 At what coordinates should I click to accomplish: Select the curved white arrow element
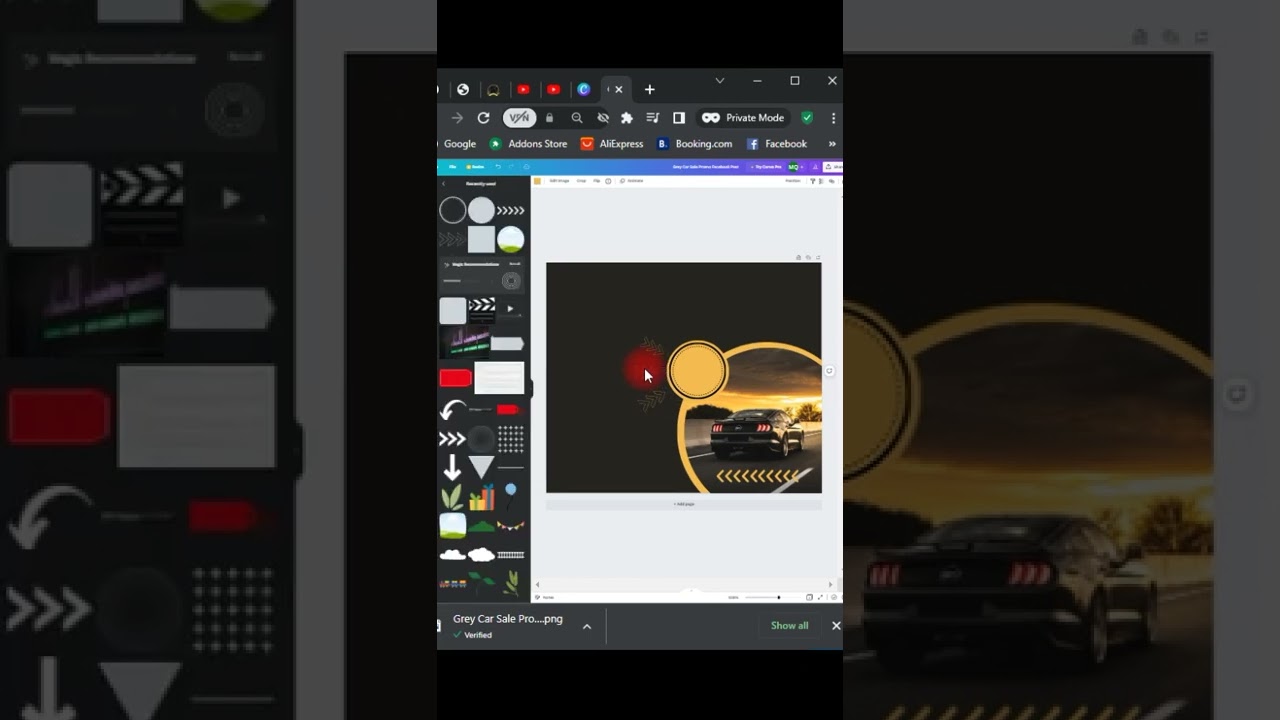453,410
